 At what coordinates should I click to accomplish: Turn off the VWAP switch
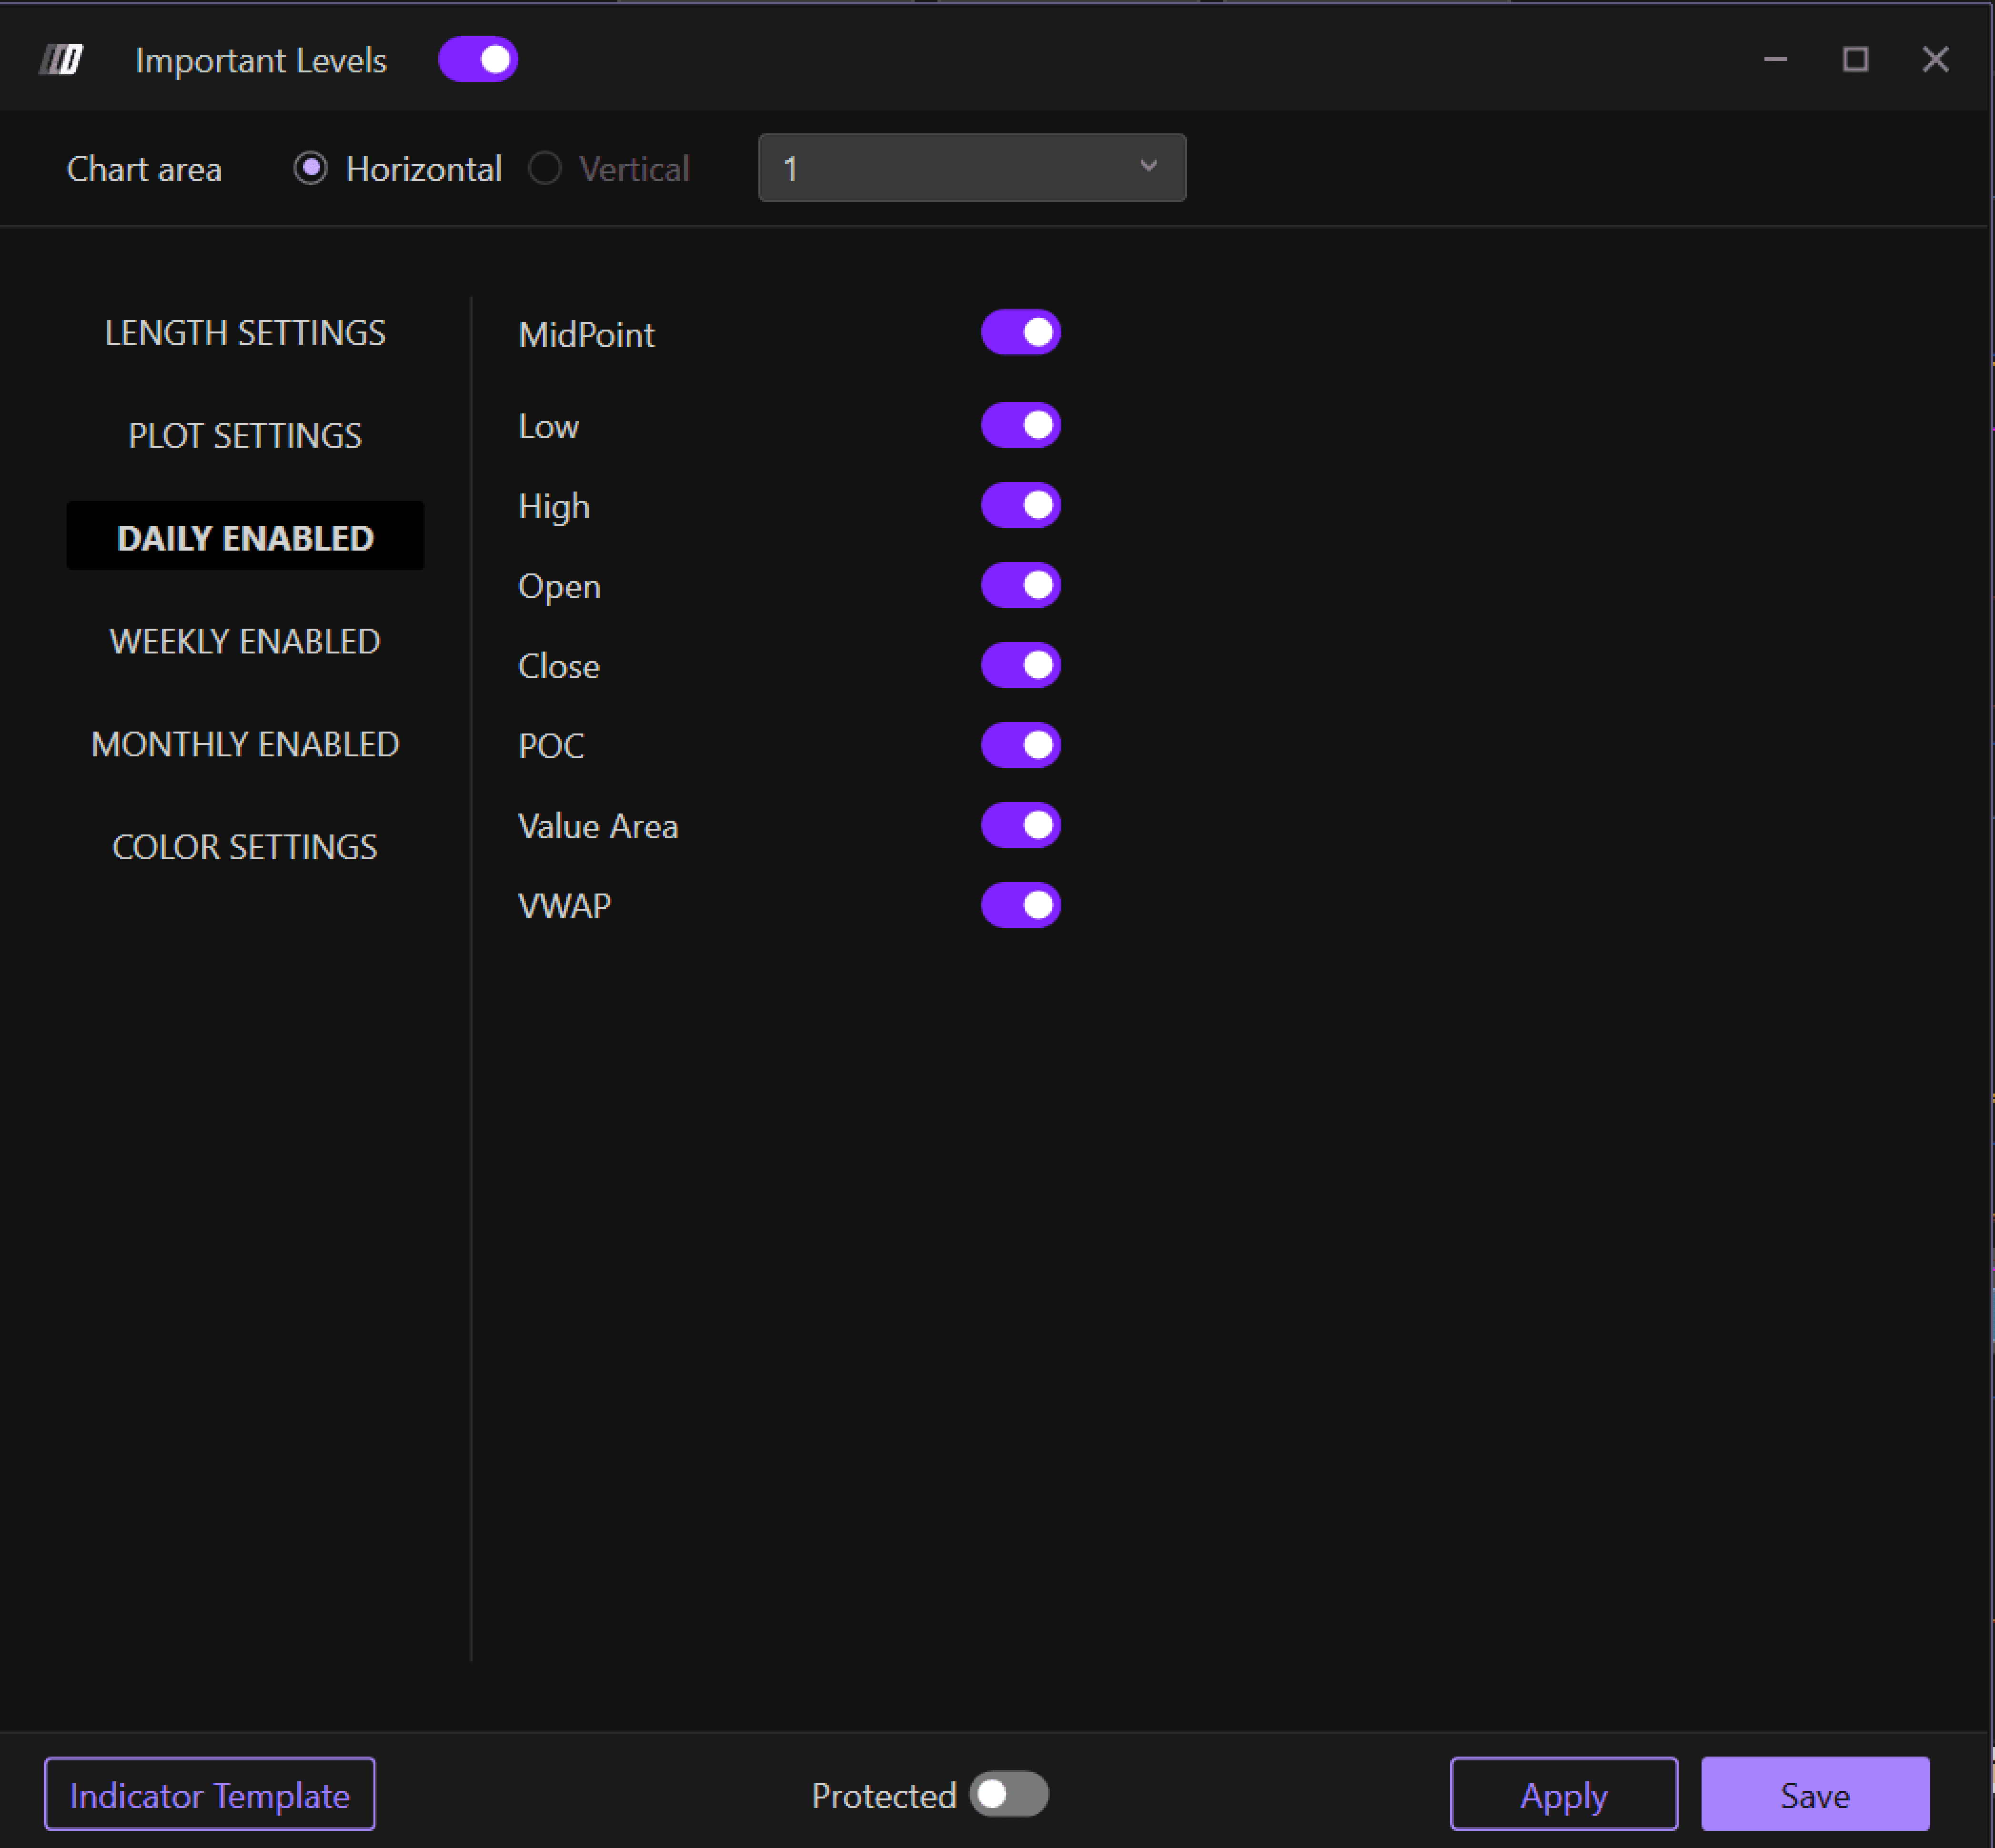click(x=1020, y=905)
